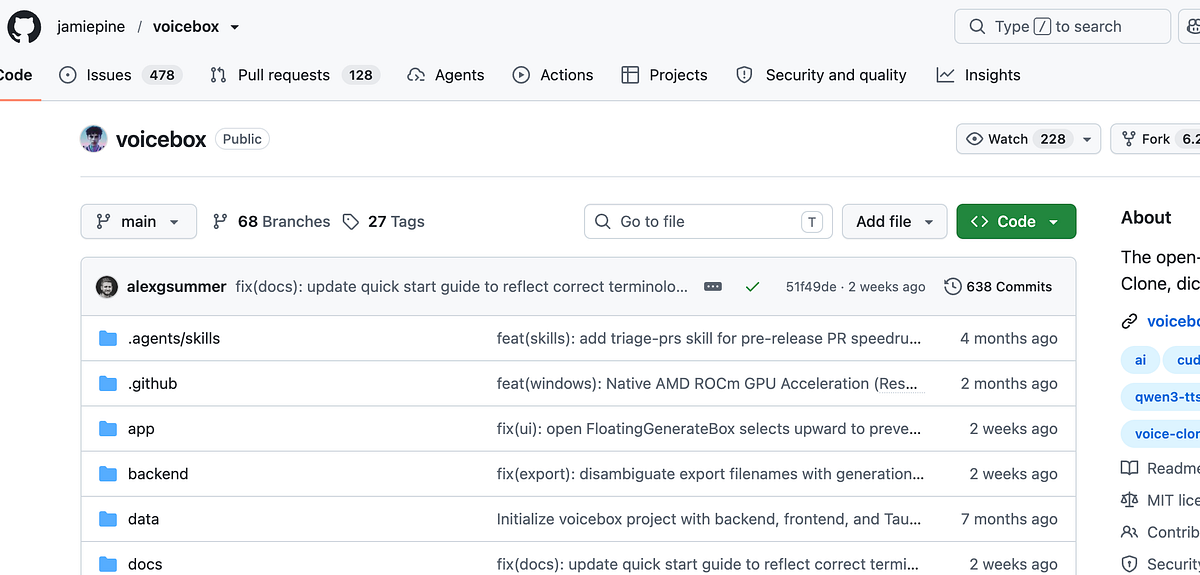Open the .github folder
The height and width of the screenshot is (575, 1200).
152,384
